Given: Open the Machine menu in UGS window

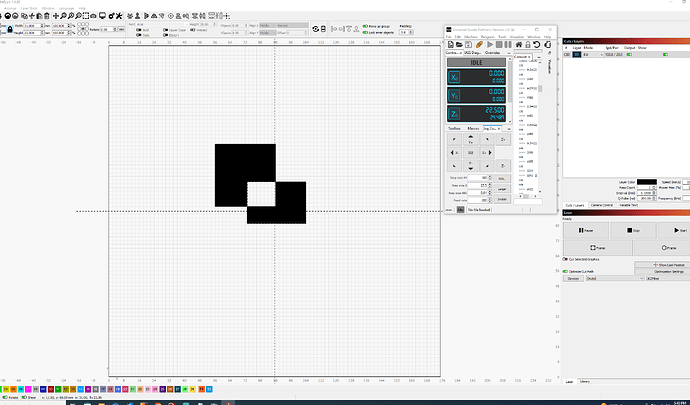Looking at the screenshot, I should [470, 37].
